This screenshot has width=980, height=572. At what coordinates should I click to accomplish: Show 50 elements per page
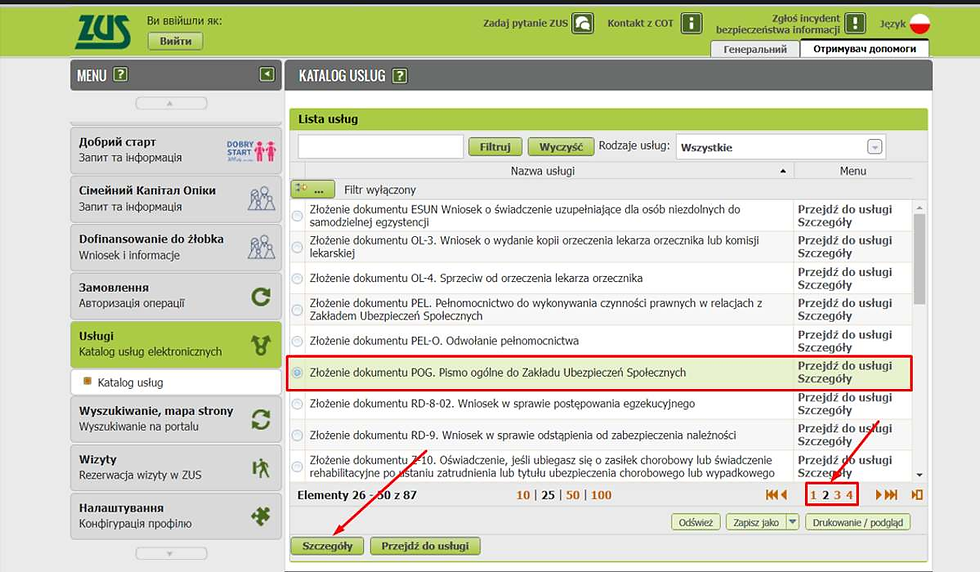pos(572,495)
